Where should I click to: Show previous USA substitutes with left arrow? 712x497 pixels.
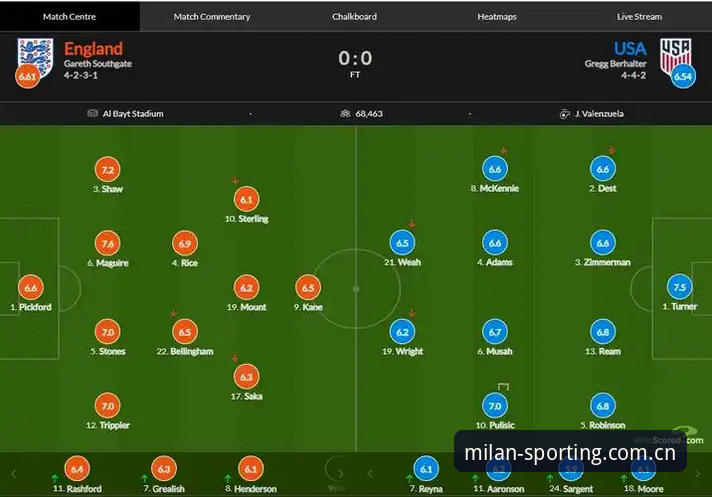370,474
